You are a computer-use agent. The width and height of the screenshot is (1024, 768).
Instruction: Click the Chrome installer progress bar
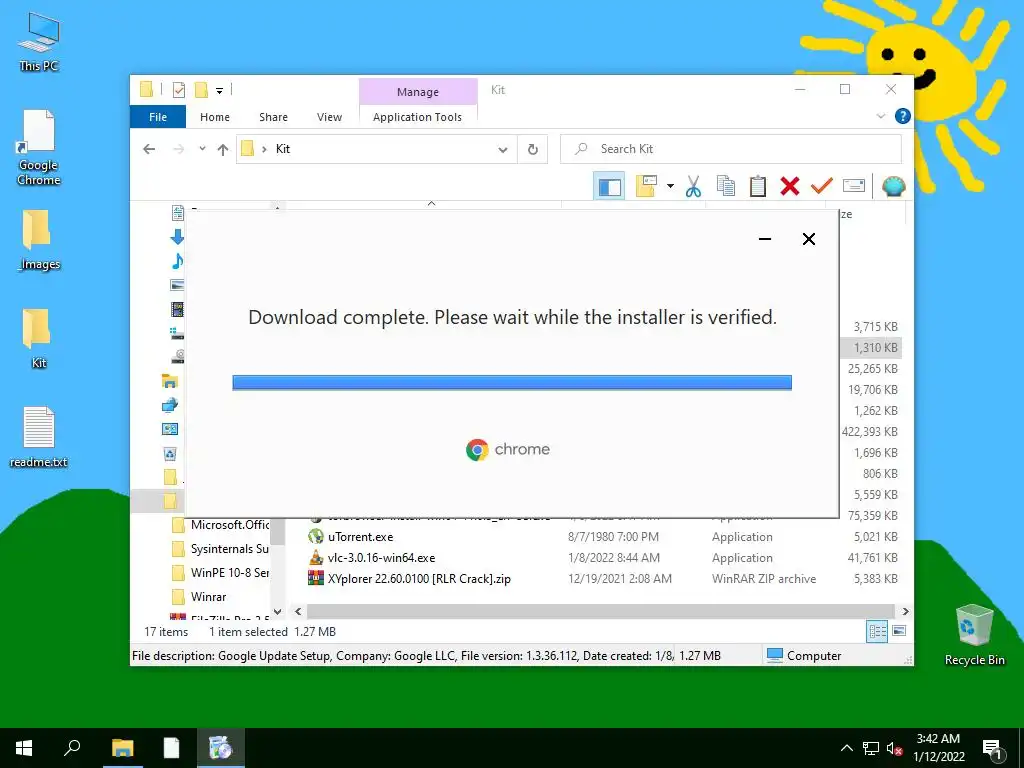coord(512,383)
